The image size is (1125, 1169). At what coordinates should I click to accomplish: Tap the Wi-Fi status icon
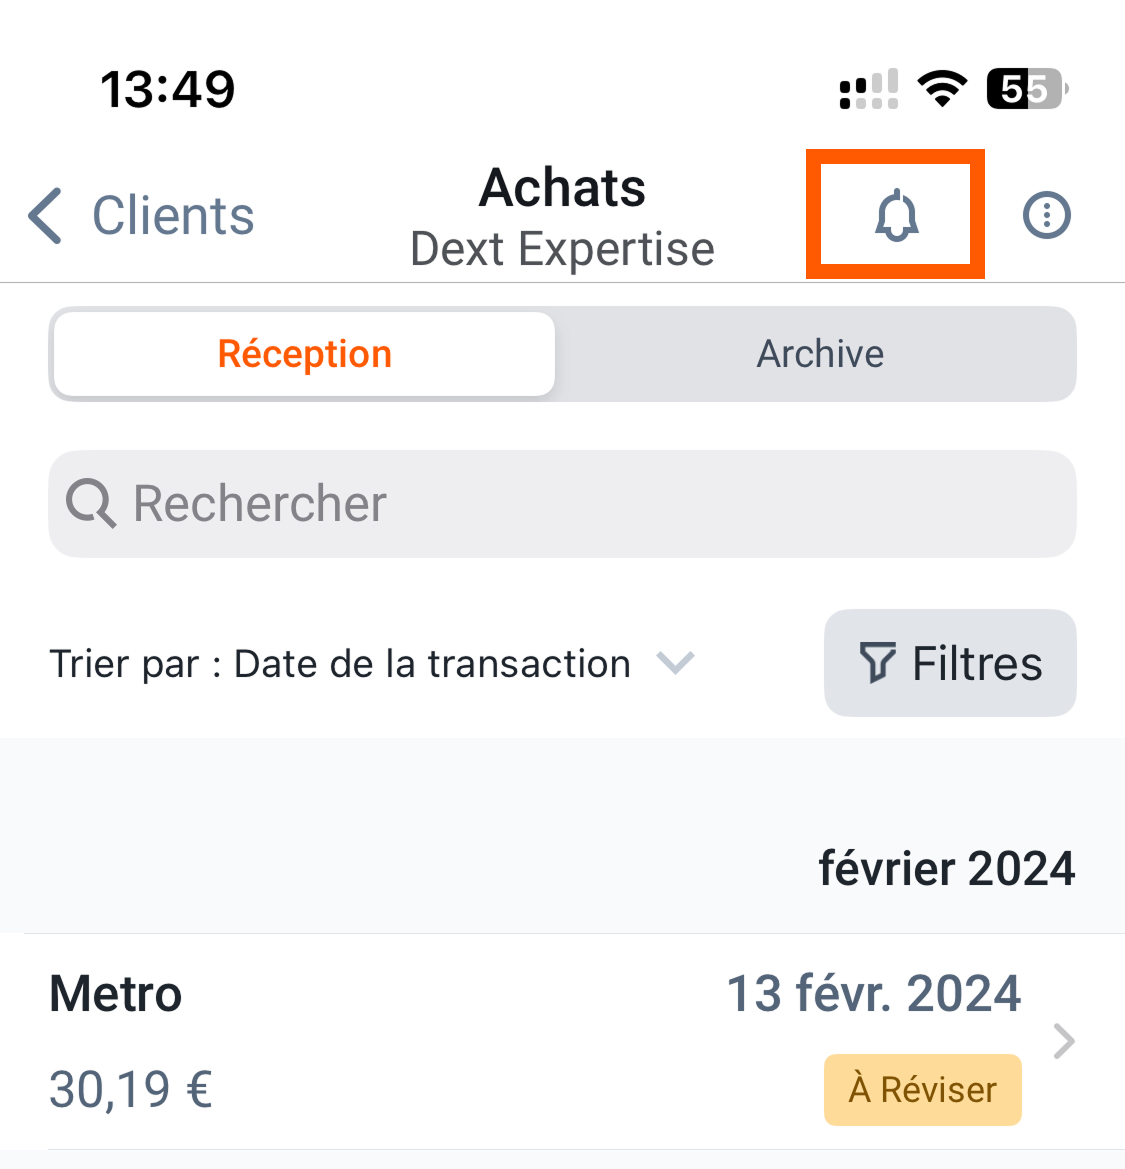(x=942, y=89)
